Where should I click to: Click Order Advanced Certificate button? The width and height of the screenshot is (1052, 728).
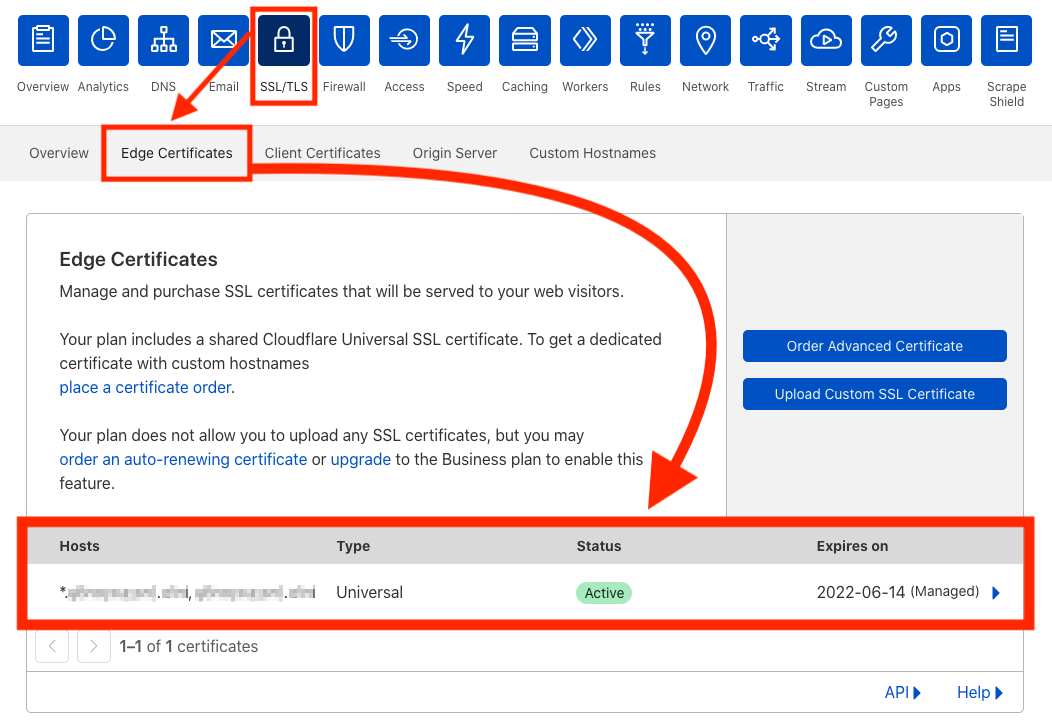click(x=874, y=346)
